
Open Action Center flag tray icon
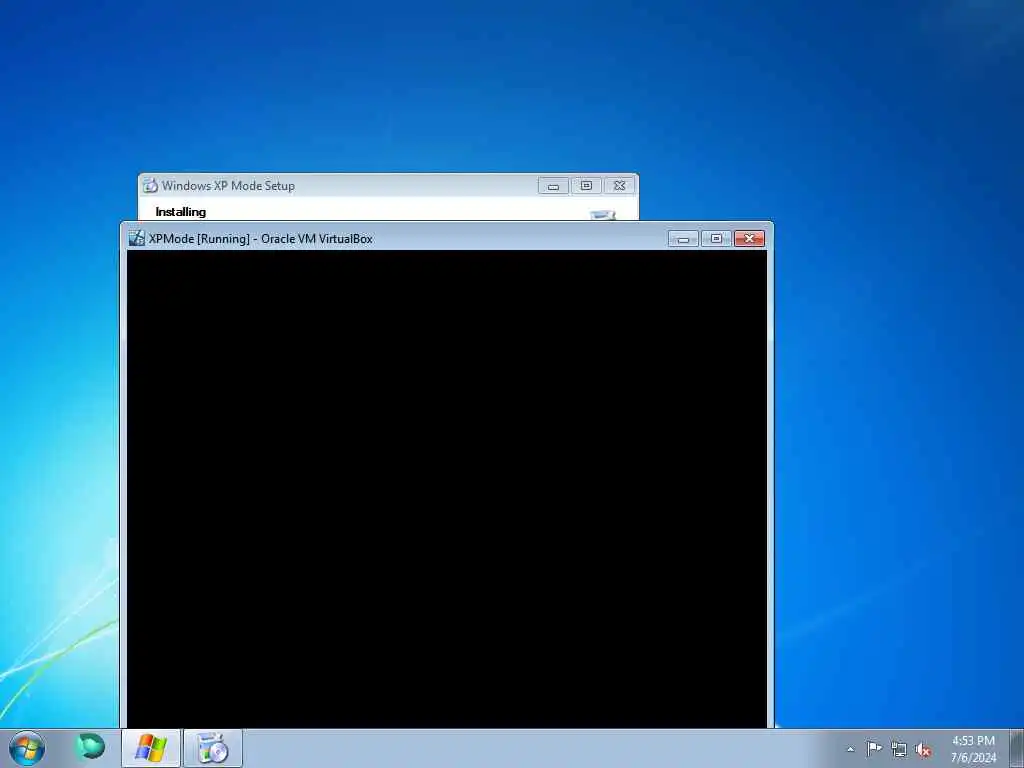click(x=874, y=749)
